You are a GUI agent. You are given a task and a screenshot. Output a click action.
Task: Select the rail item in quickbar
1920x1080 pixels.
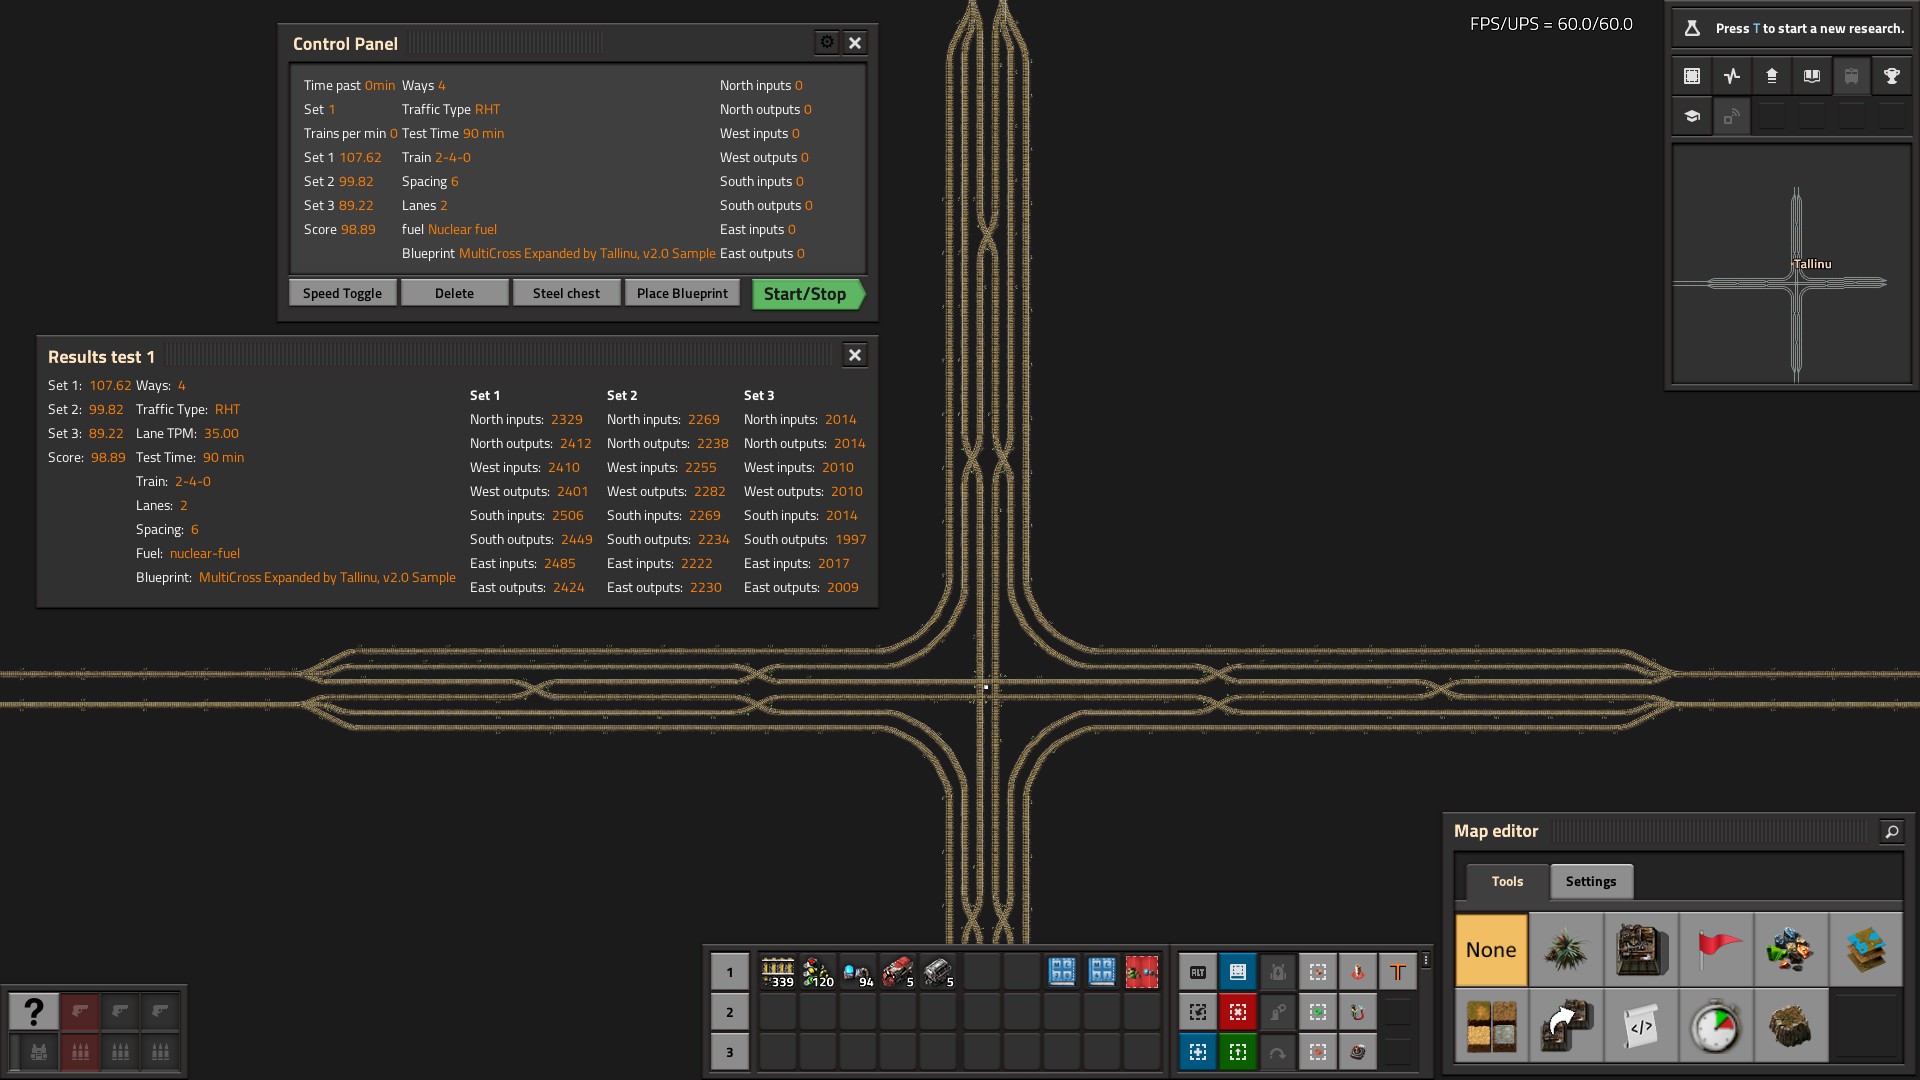click(x=778, y=972)
